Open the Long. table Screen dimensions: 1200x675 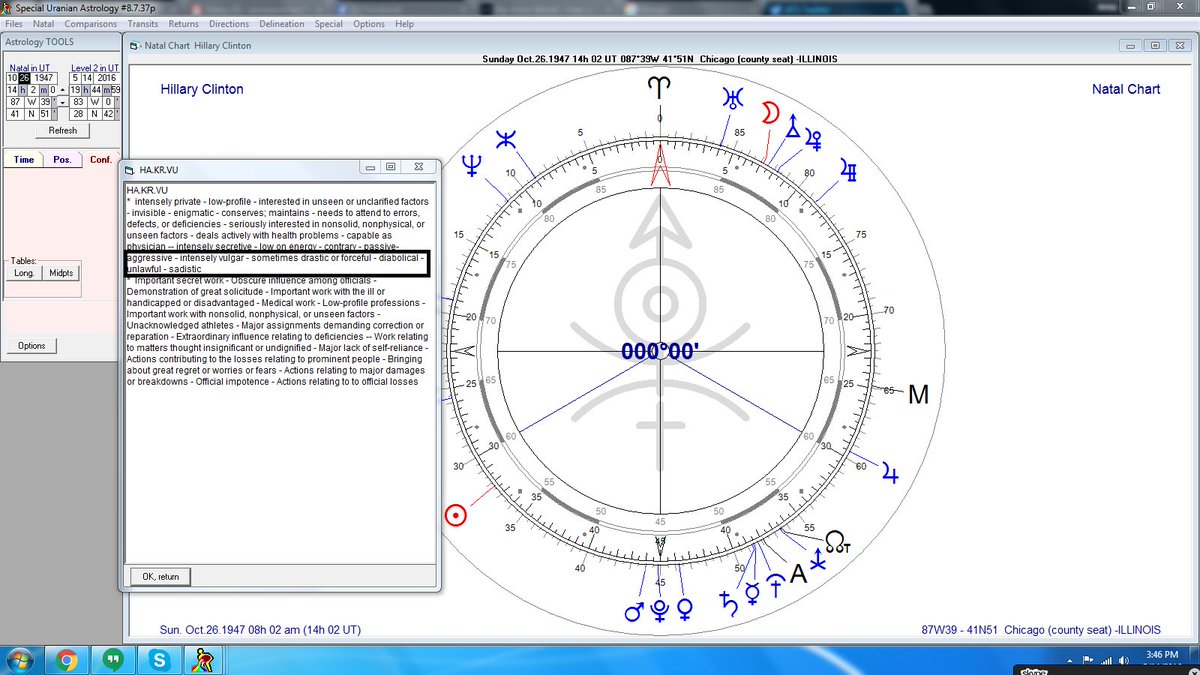[x=25, y=273]
